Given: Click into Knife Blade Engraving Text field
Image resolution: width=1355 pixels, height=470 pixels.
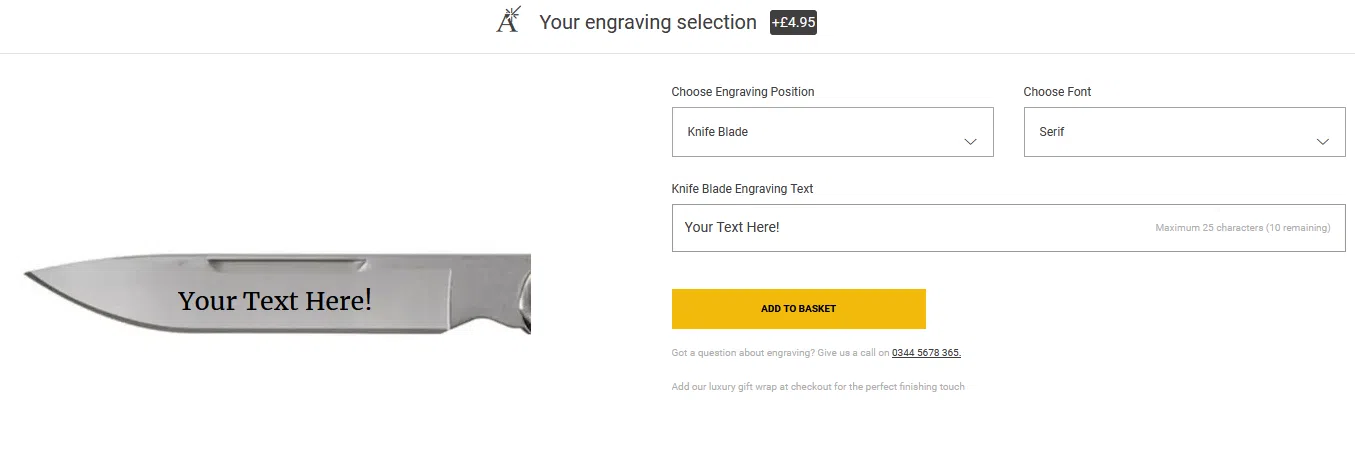Looking at the screenshot, I should coord(1008,228).
